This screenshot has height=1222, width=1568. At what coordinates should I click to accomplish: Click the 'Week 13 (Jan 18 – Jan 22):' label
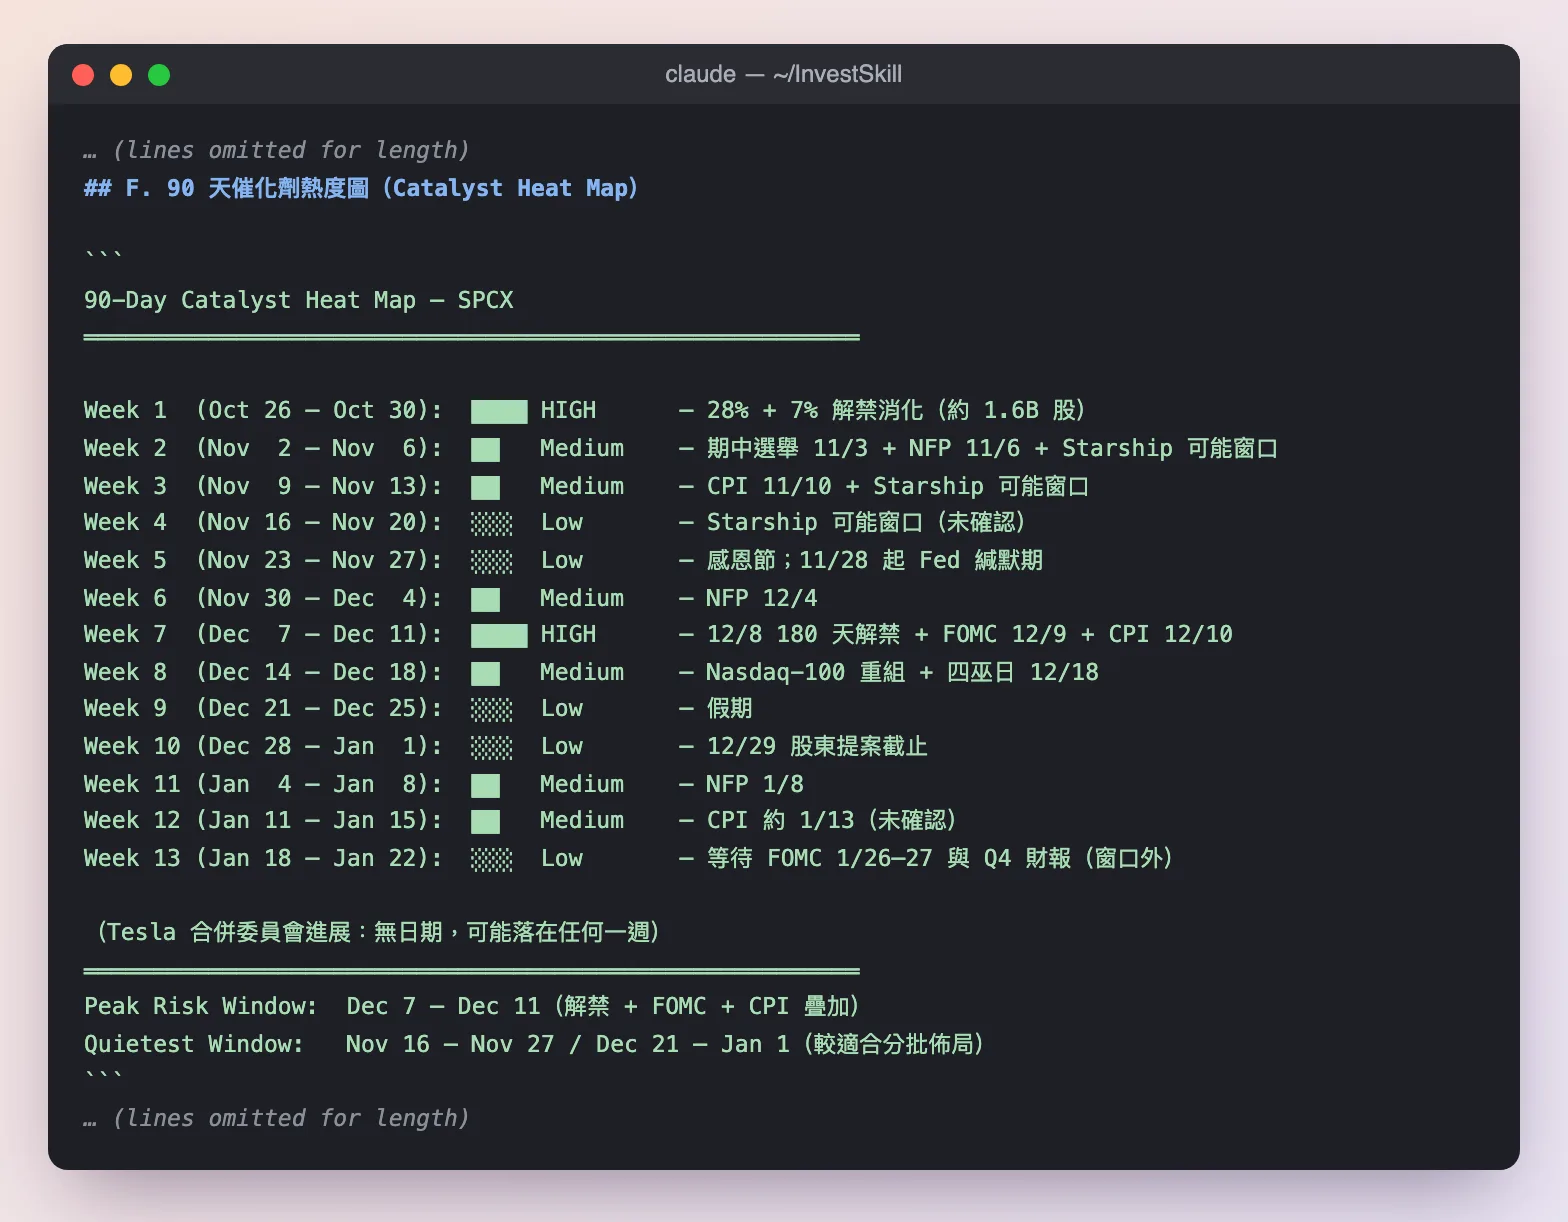[x=263, y=858]
